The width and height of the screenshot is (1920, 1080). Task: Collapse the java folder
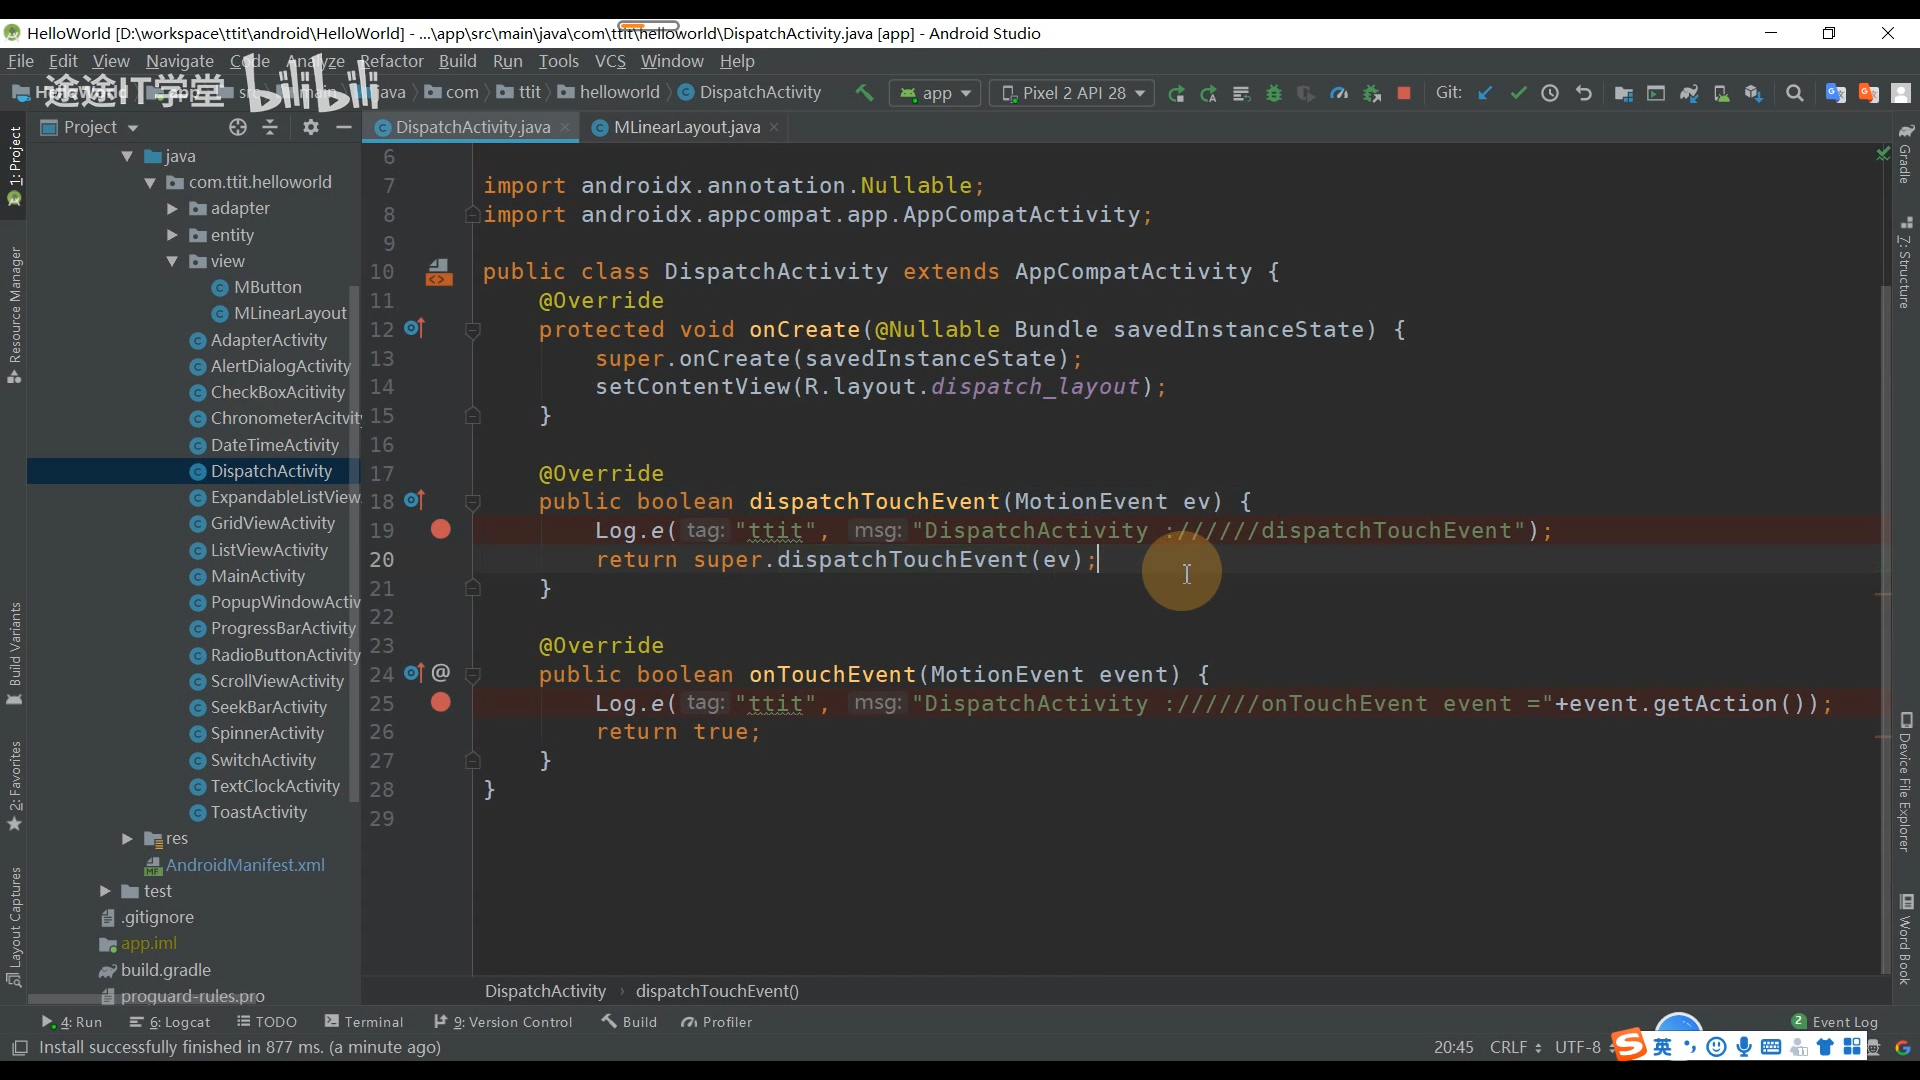(x=127, y=156)
